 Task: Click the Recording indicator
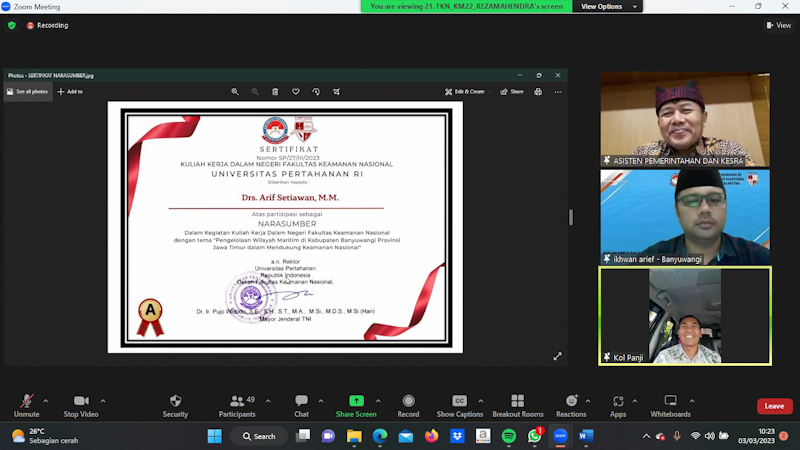point(47,25)
